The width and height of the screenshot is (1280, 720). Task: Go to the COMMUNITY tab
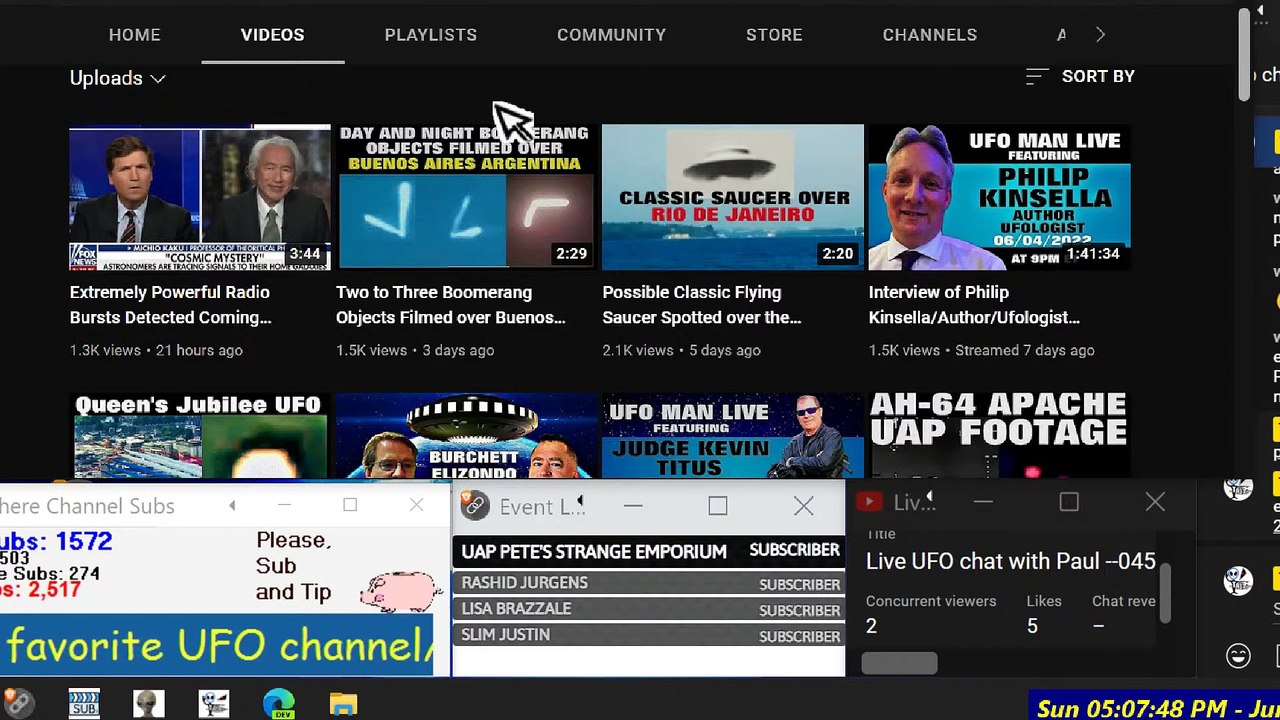point(611,35)
